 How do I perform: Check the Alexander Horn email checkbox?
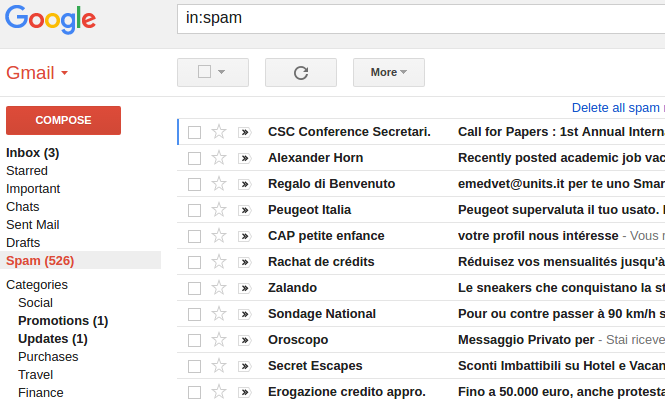[194, 158]
